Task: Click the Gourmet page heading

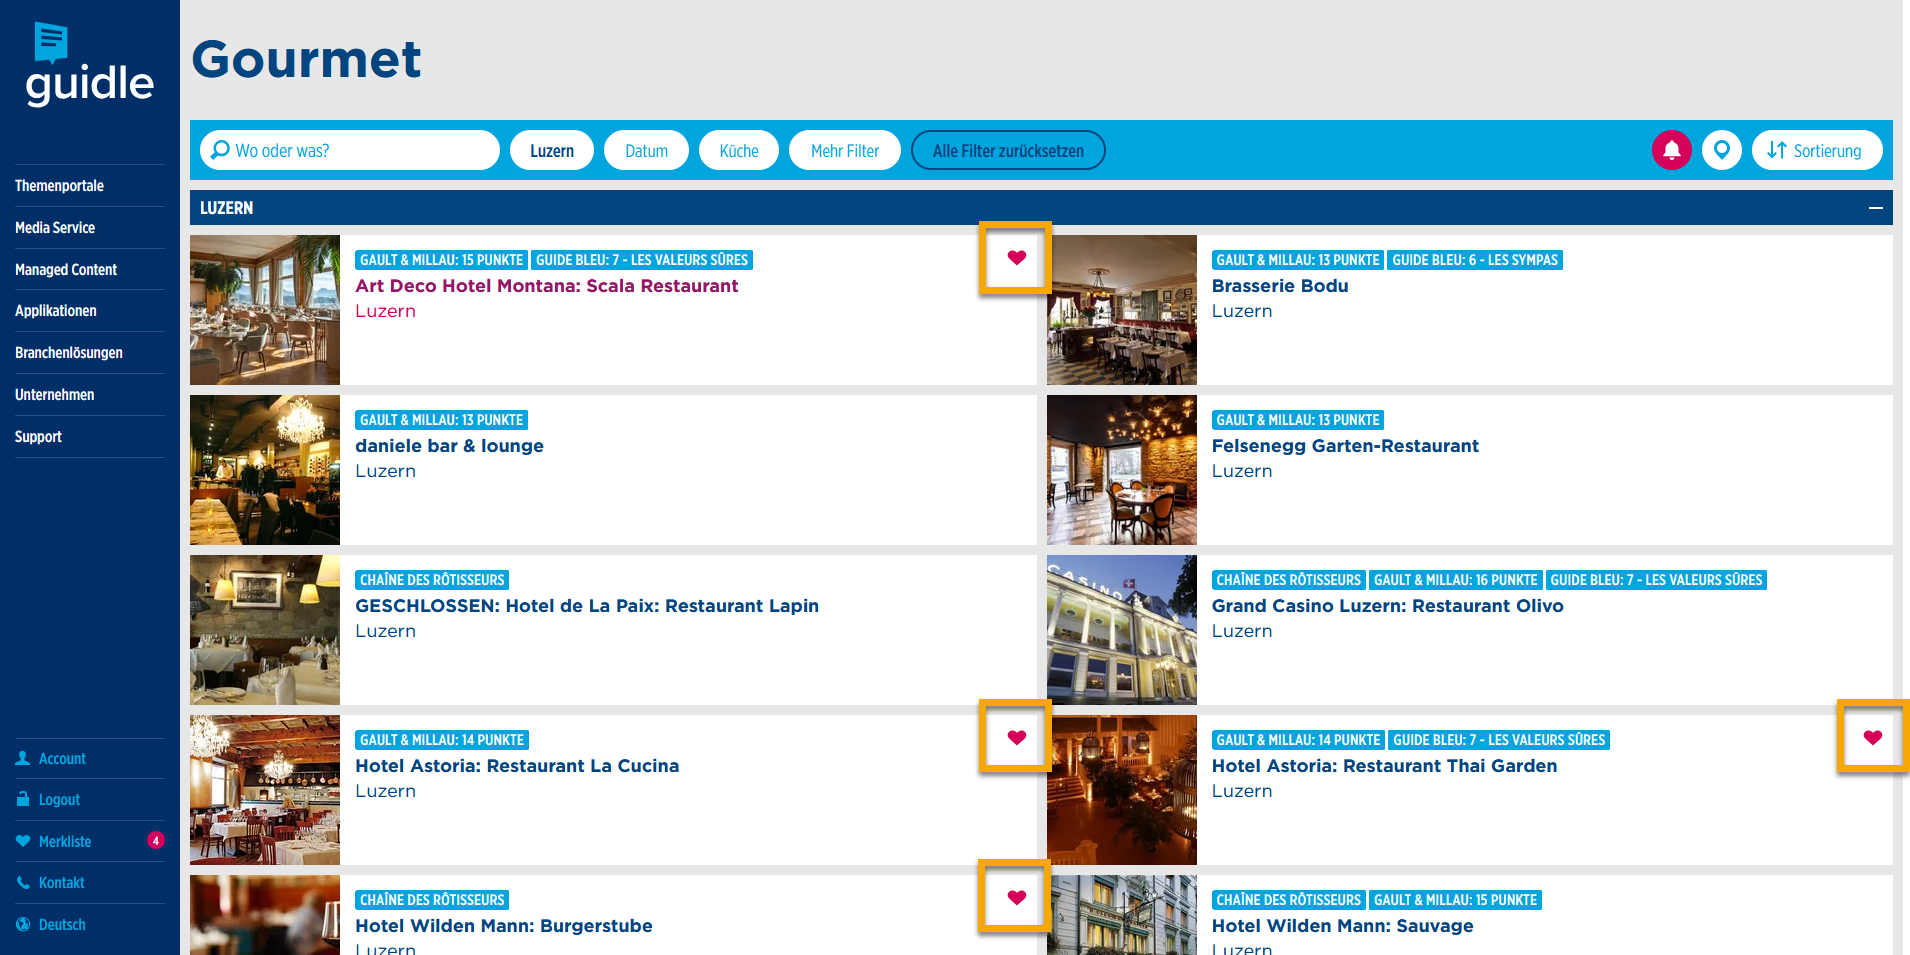Action: 306,59
